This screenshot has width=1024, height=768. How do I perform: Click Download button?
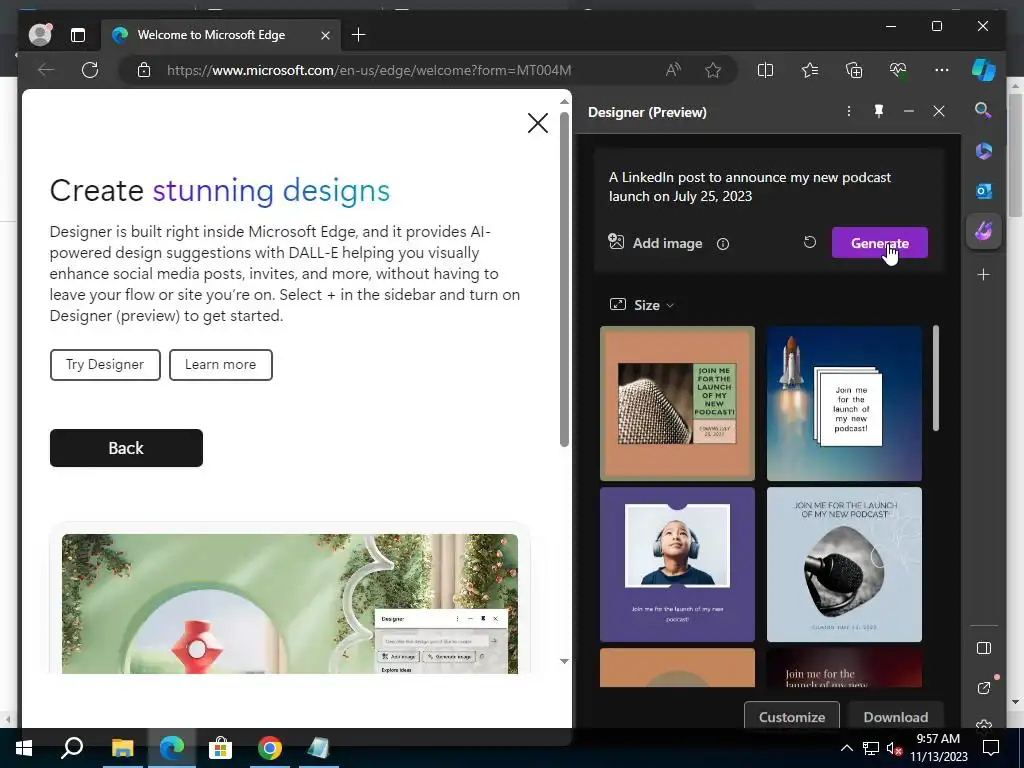point(895,715)
